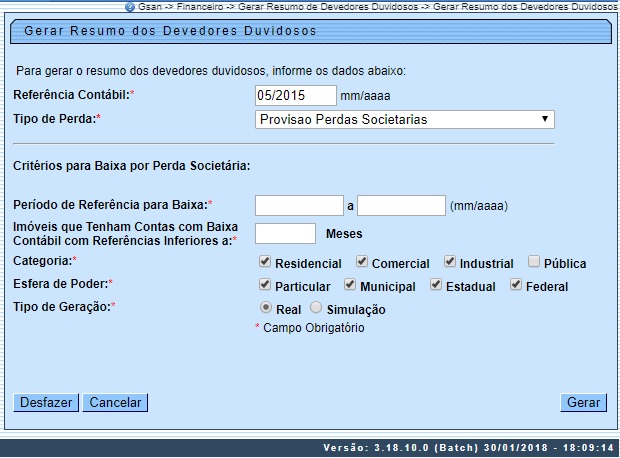Uncheck the Estadual checkbox
620x458 pixels.
(436, 285)
